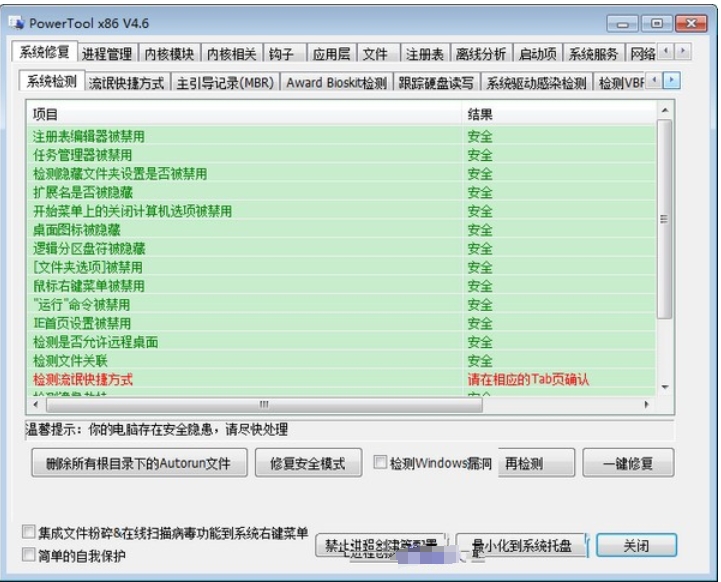Open the 文件 tab
Screen dimensions: 721x582
click(x=378, y=54)
